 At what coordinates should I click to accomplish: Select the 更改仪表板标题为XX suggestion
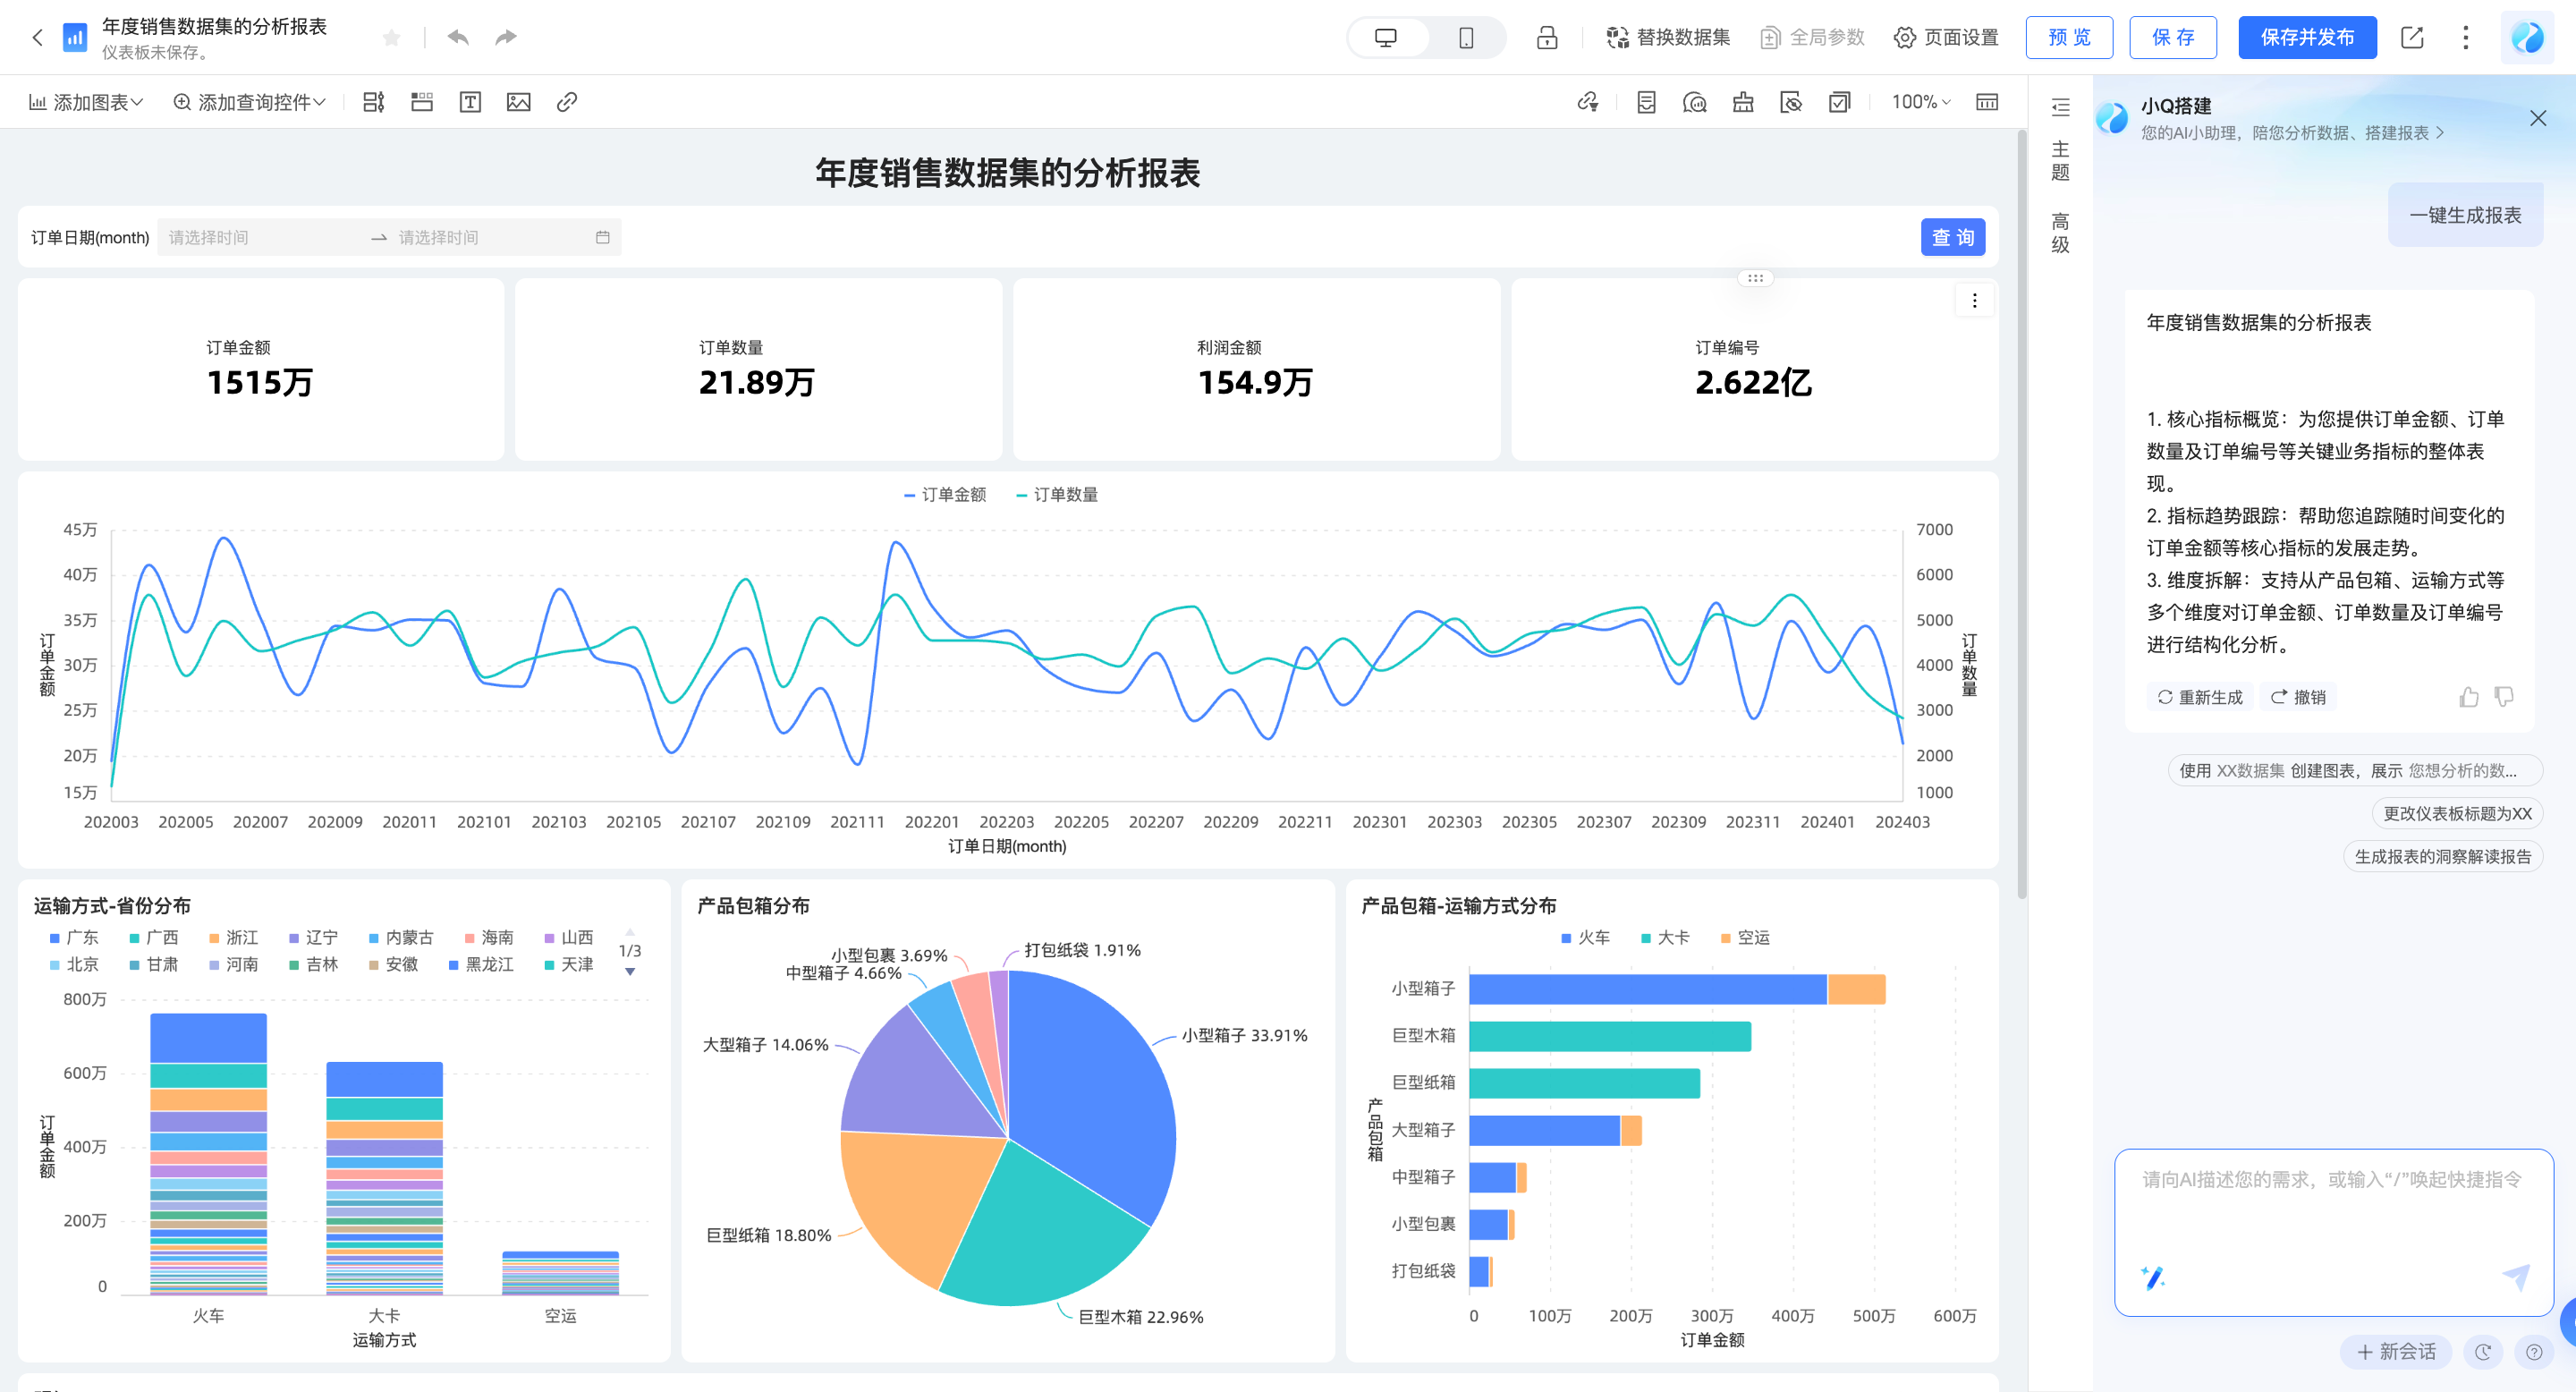[x=2457, y=814]
